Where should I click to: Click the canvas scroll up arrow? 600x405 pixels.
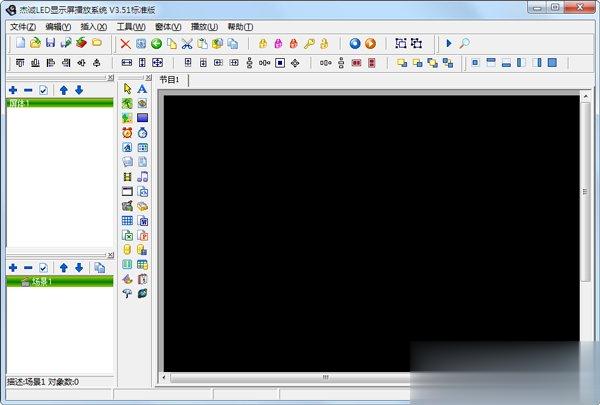click(x=585, y=97)
